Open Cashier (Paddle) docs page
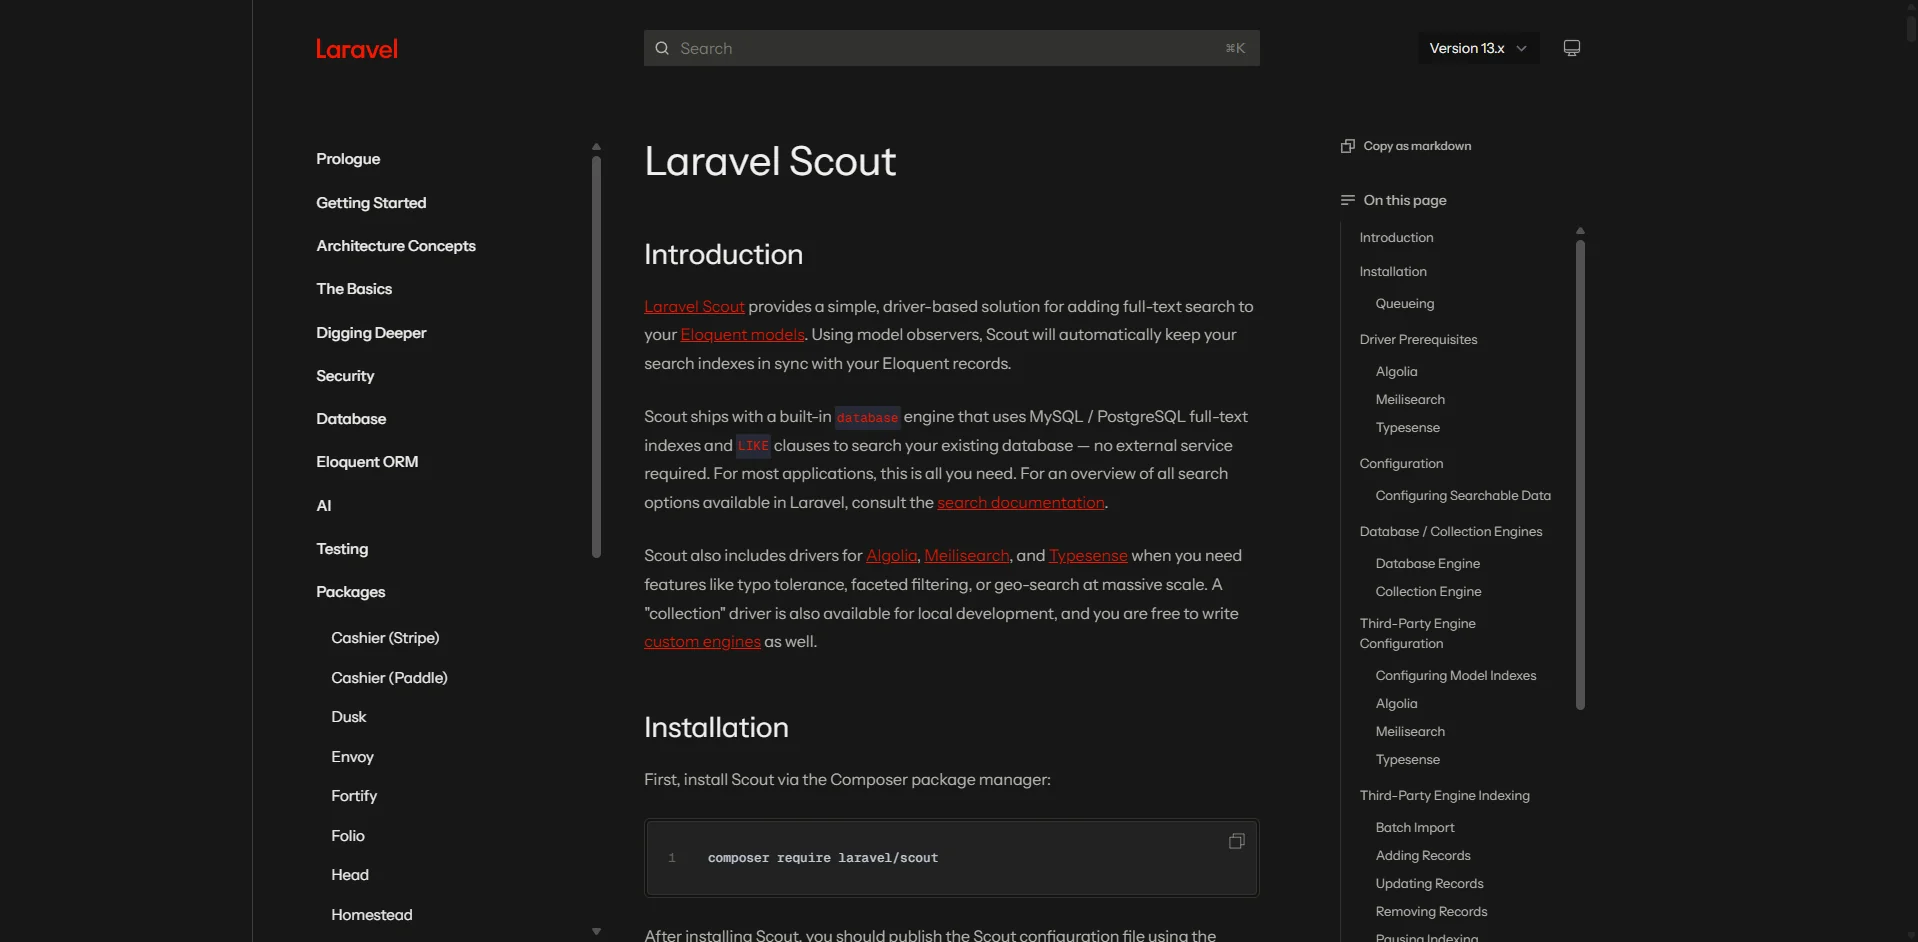 [389, 678]
